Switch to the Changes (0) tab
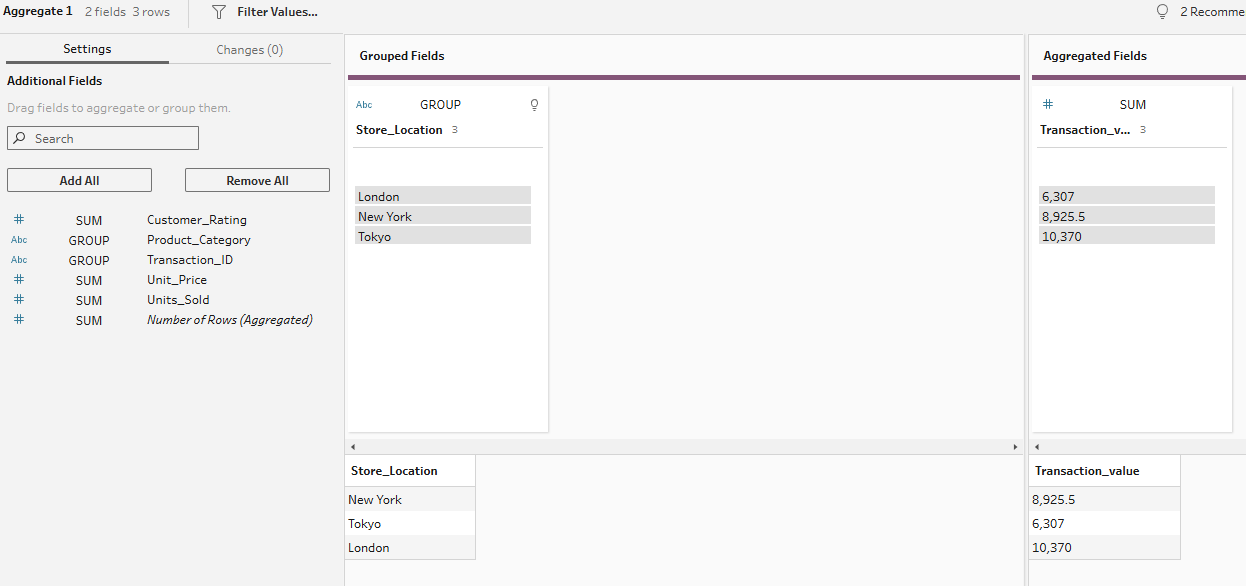Viewport: 1246px width, 586px height. pos(249,50)
